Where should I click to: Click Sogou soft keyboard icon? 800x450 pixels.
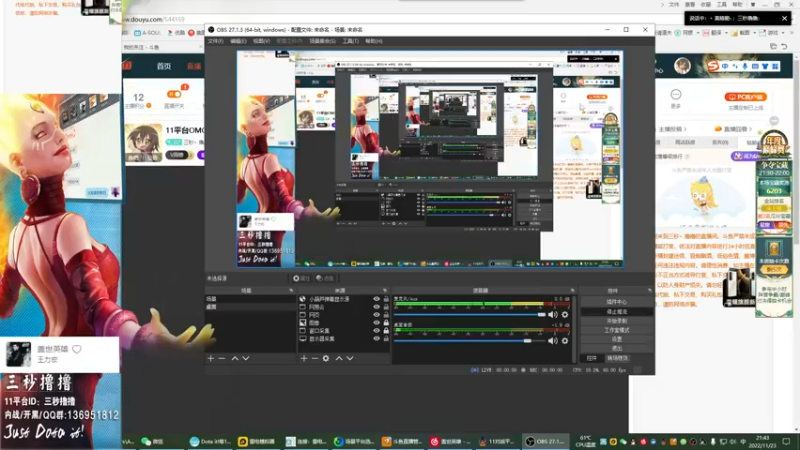[x=755, y=66]
